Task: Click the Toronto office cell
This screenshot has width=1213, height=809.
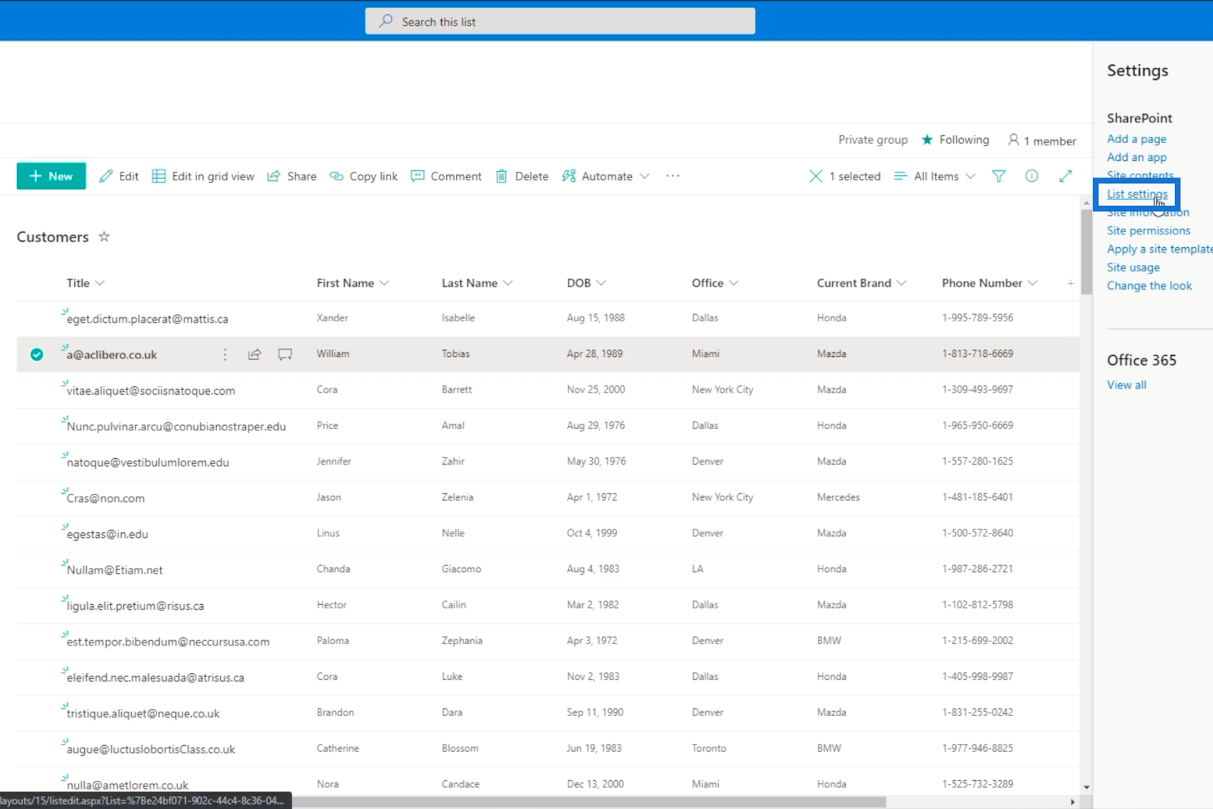Action: click(709, 748)
